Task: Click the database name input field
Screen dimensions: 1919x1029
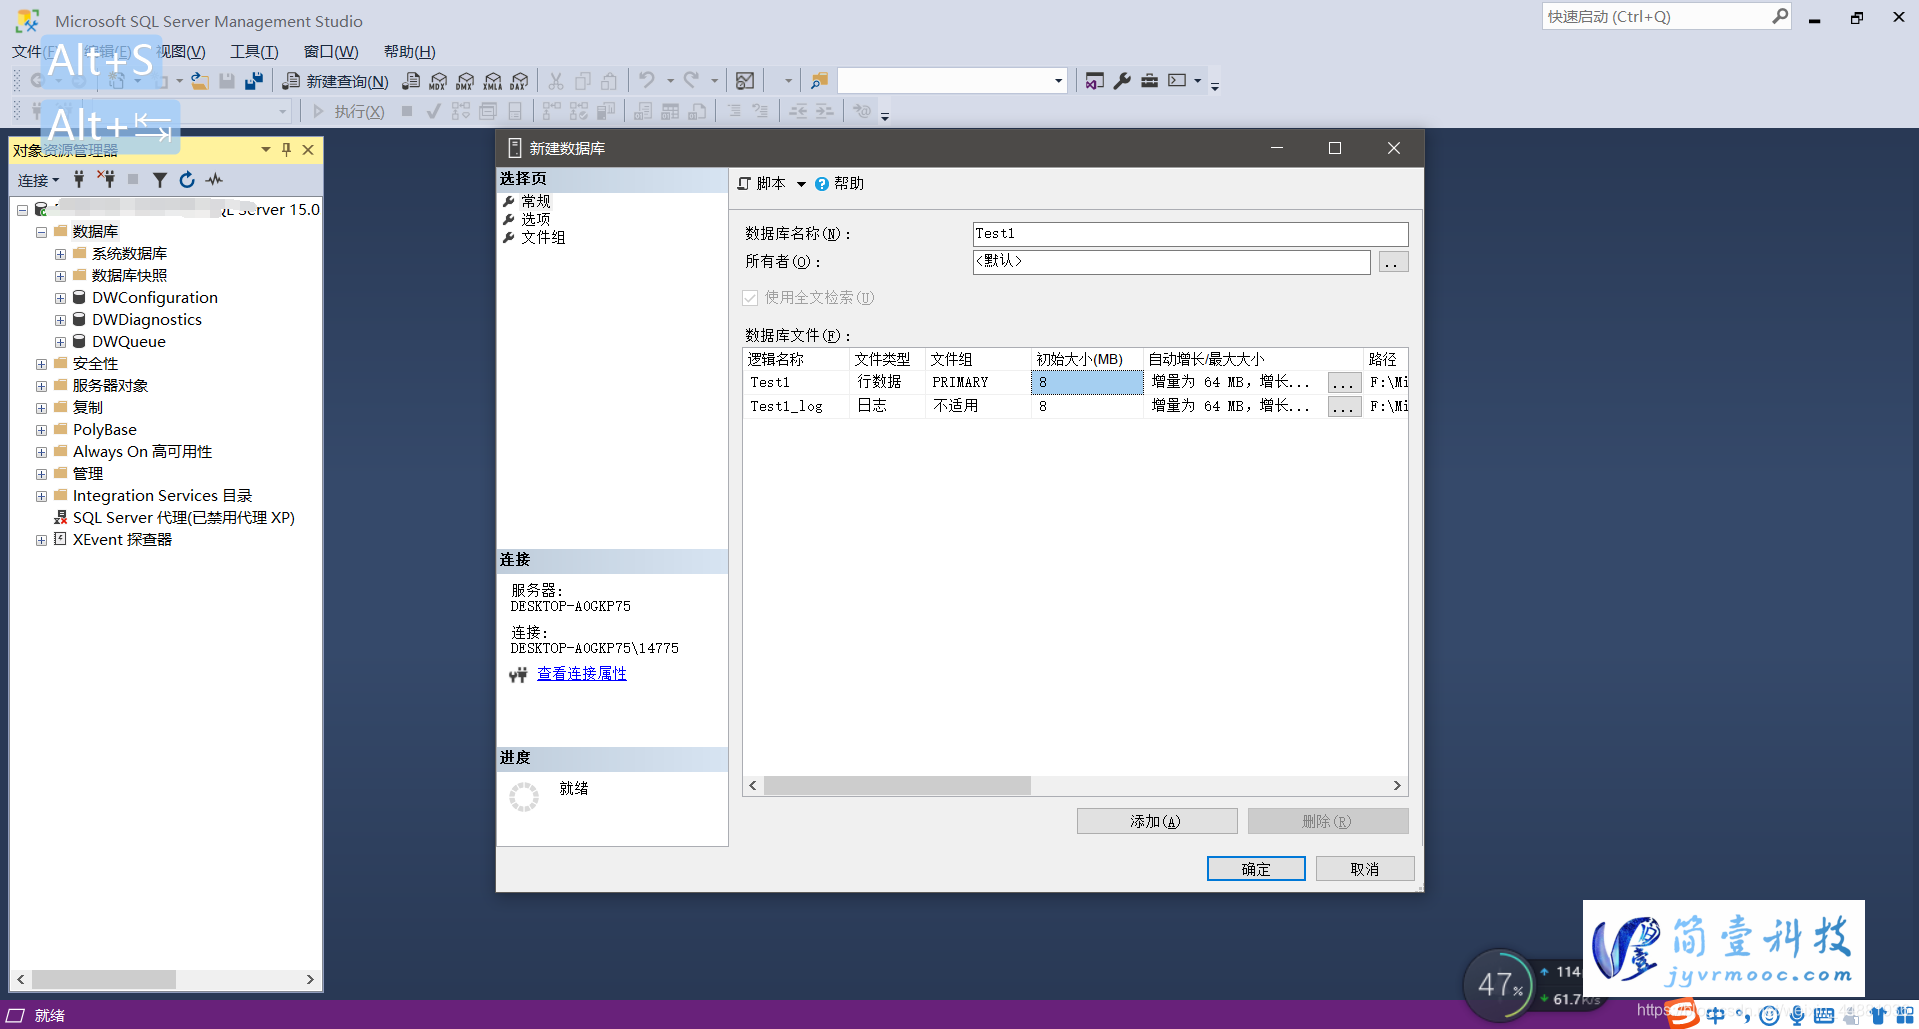Action: tap(1190, 234)
